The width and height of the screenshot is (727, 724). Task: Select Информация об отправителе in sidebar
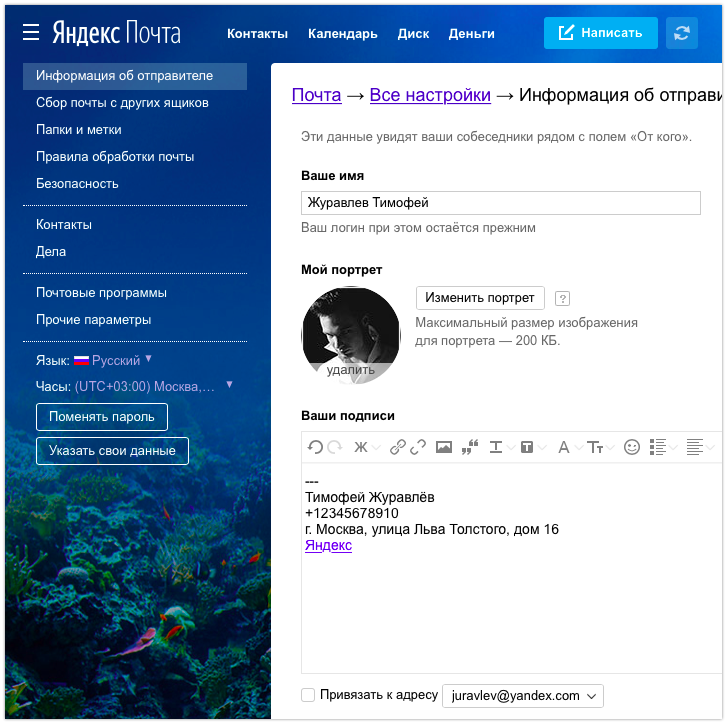point(135,76)
